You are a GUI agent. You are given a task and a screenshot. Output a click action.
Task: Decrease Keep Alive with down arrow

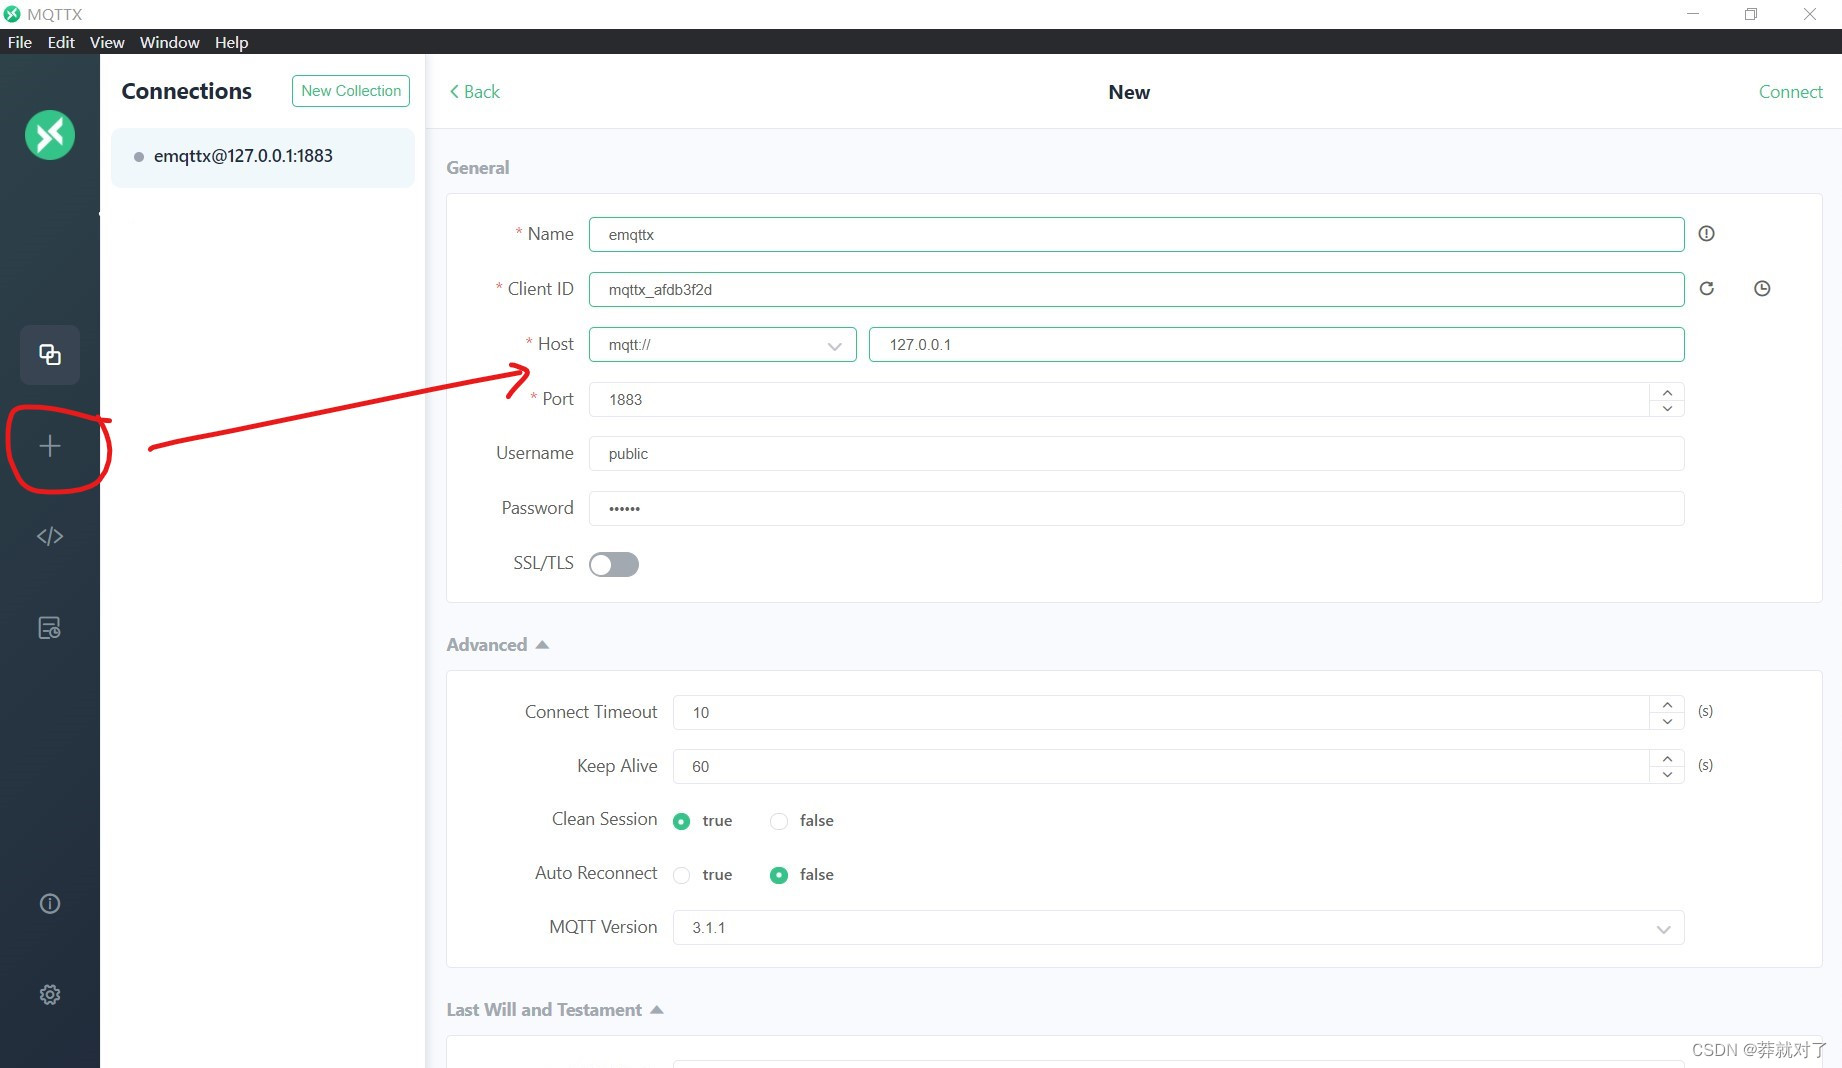tap(1667, 775)
